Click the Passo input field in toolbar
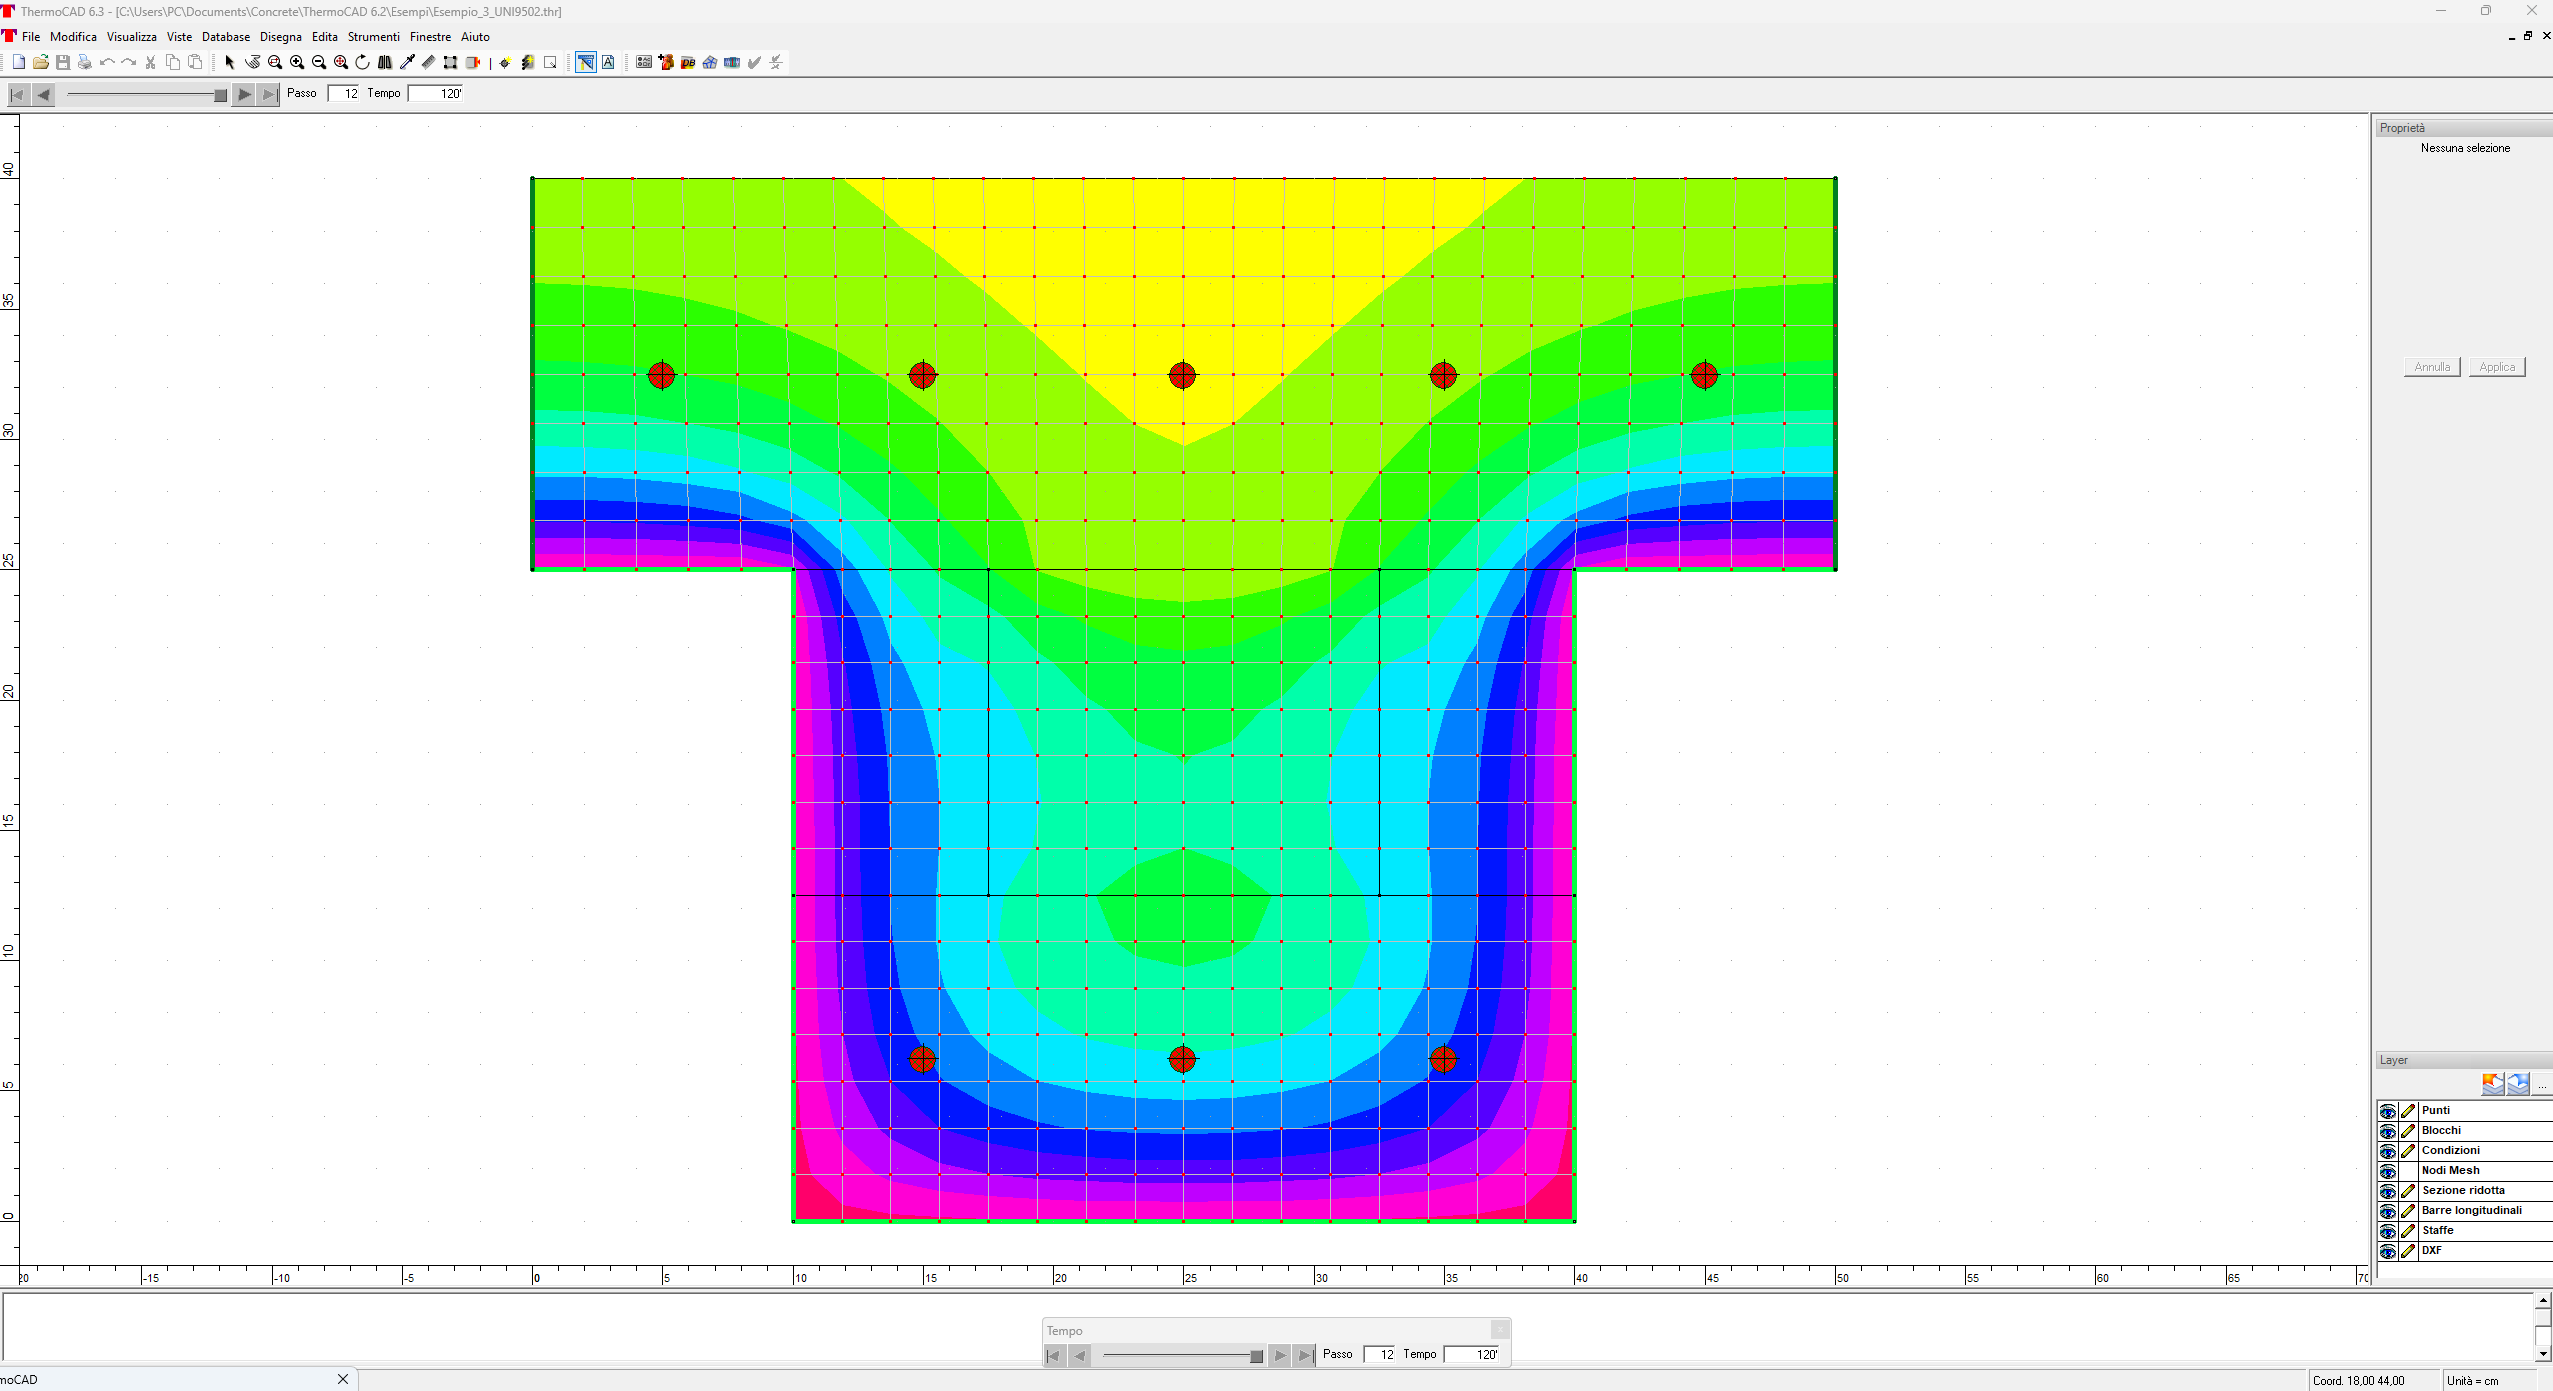Screen dimensions: 2553x1391 click(x=344, y=93)
